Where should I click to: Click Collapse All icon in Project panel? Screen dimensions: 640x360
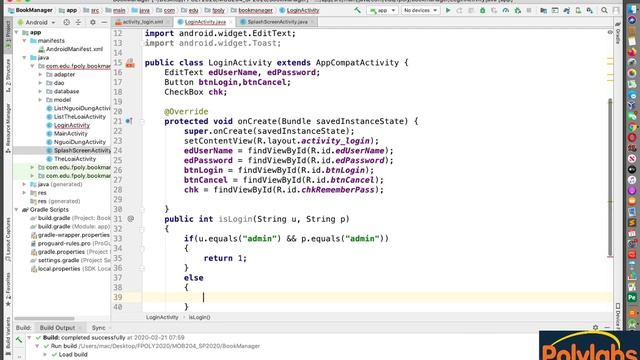pos(78,22)
